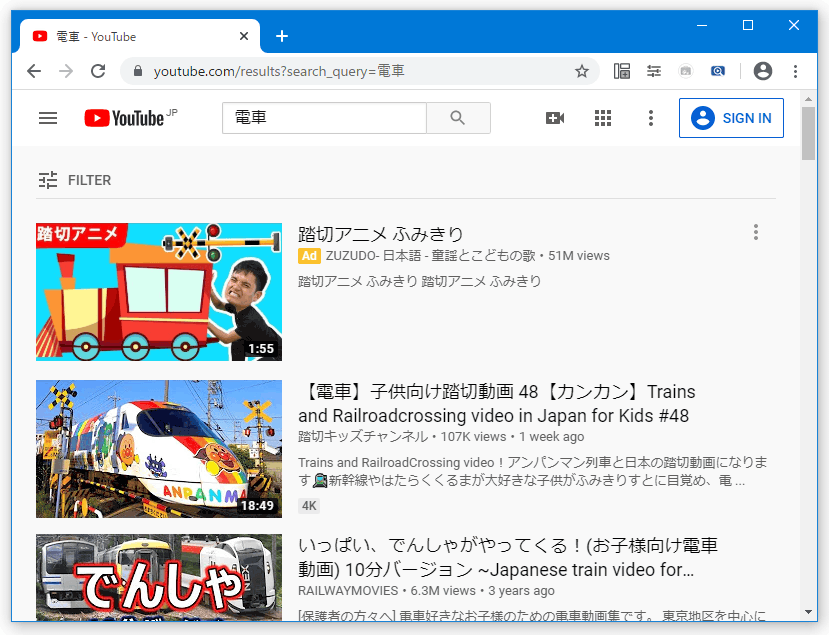Close the 電車 - YouTube tab
The width and height of the screenshot is (829, 635).
(x=244, y=36)
